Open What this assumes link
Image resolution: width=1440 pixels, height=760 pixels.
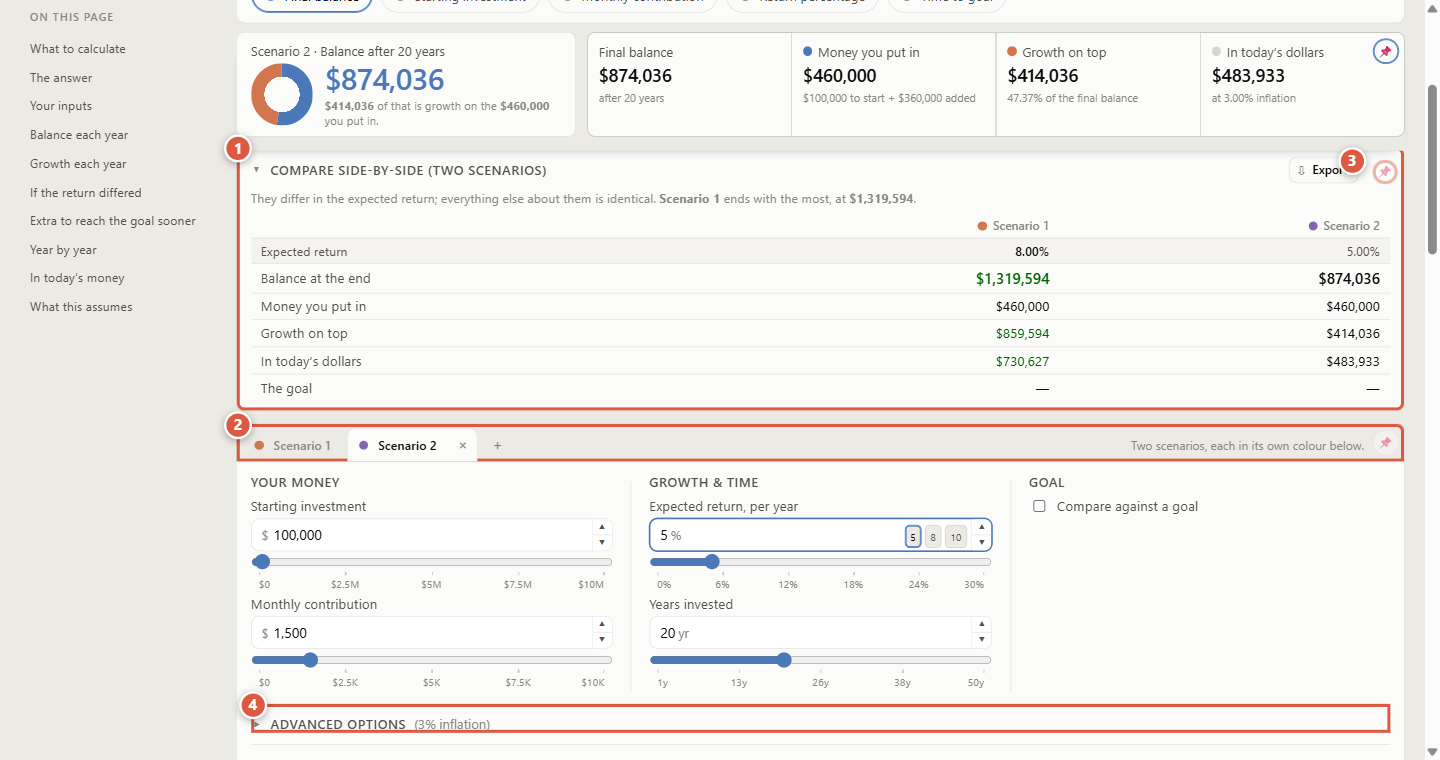coord(81,307)
